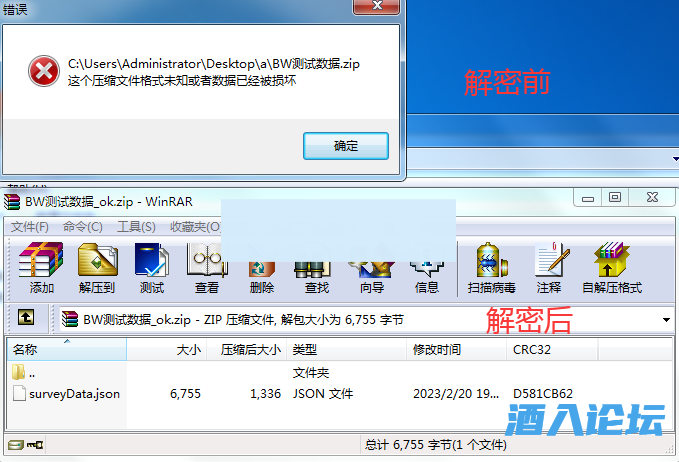Image resolution: width=679 pixels, height=462 pixels.
Task: Click the error dialog file path text
Action: pos(213,64)
